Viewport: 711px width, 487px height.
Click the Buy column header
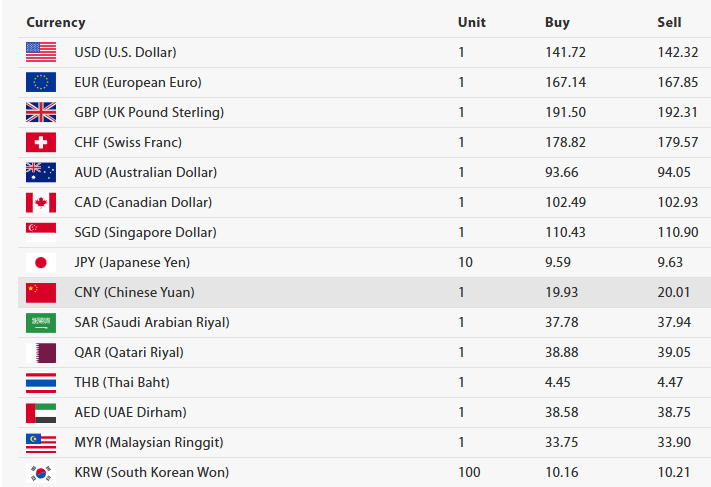557,22
